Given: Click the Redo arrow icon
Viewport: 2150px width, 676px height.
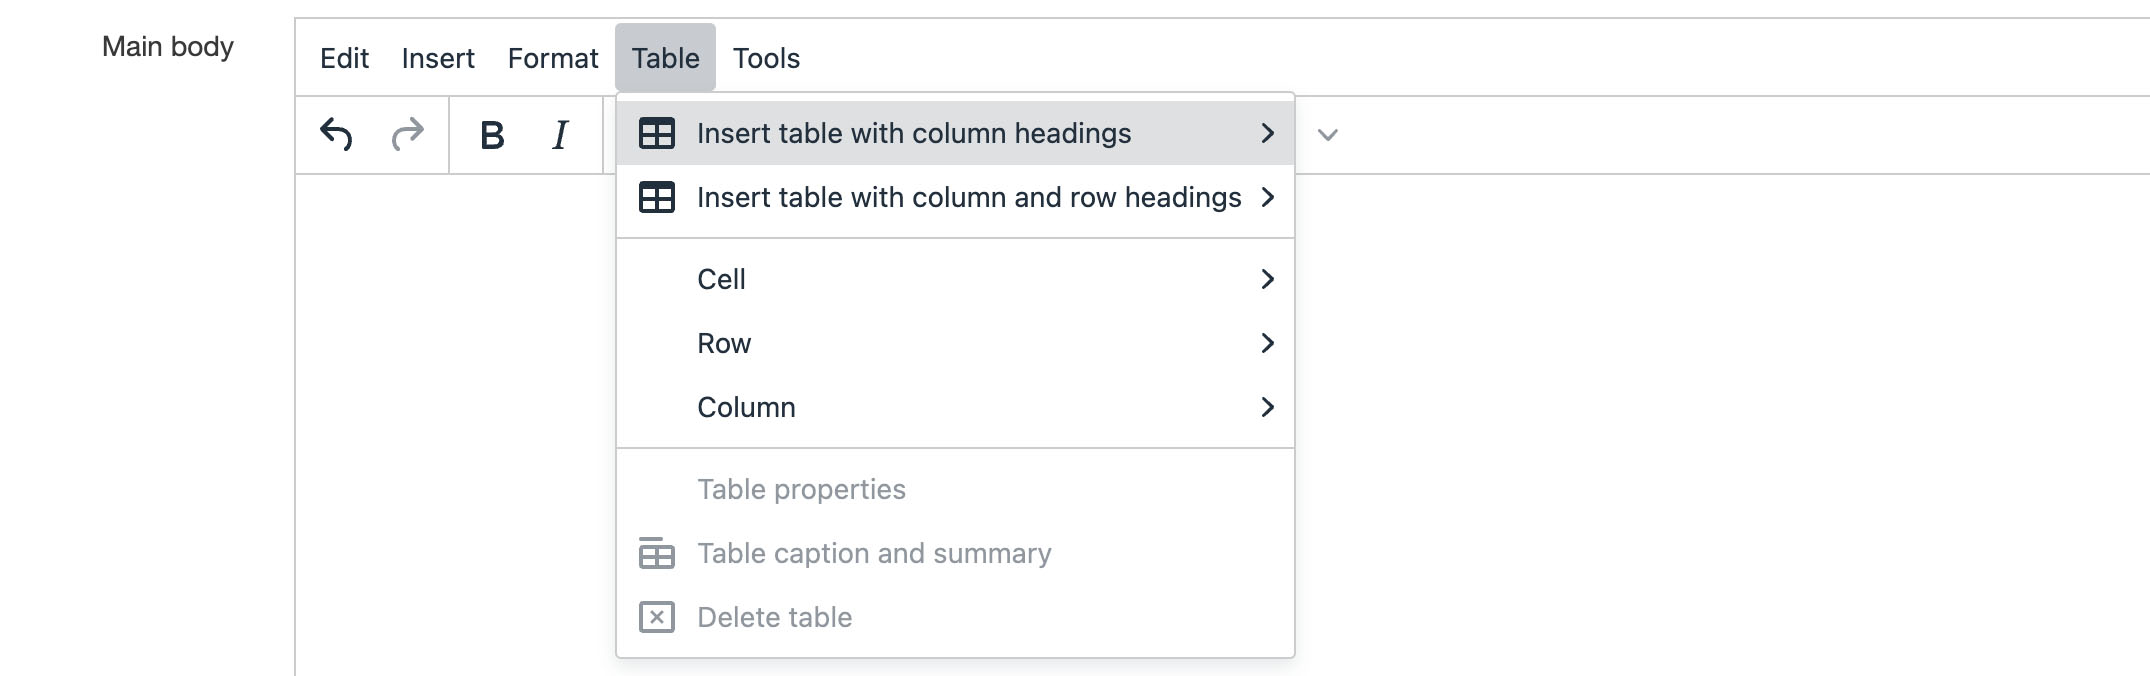Looking at the screenshot, I should (407, 134).
